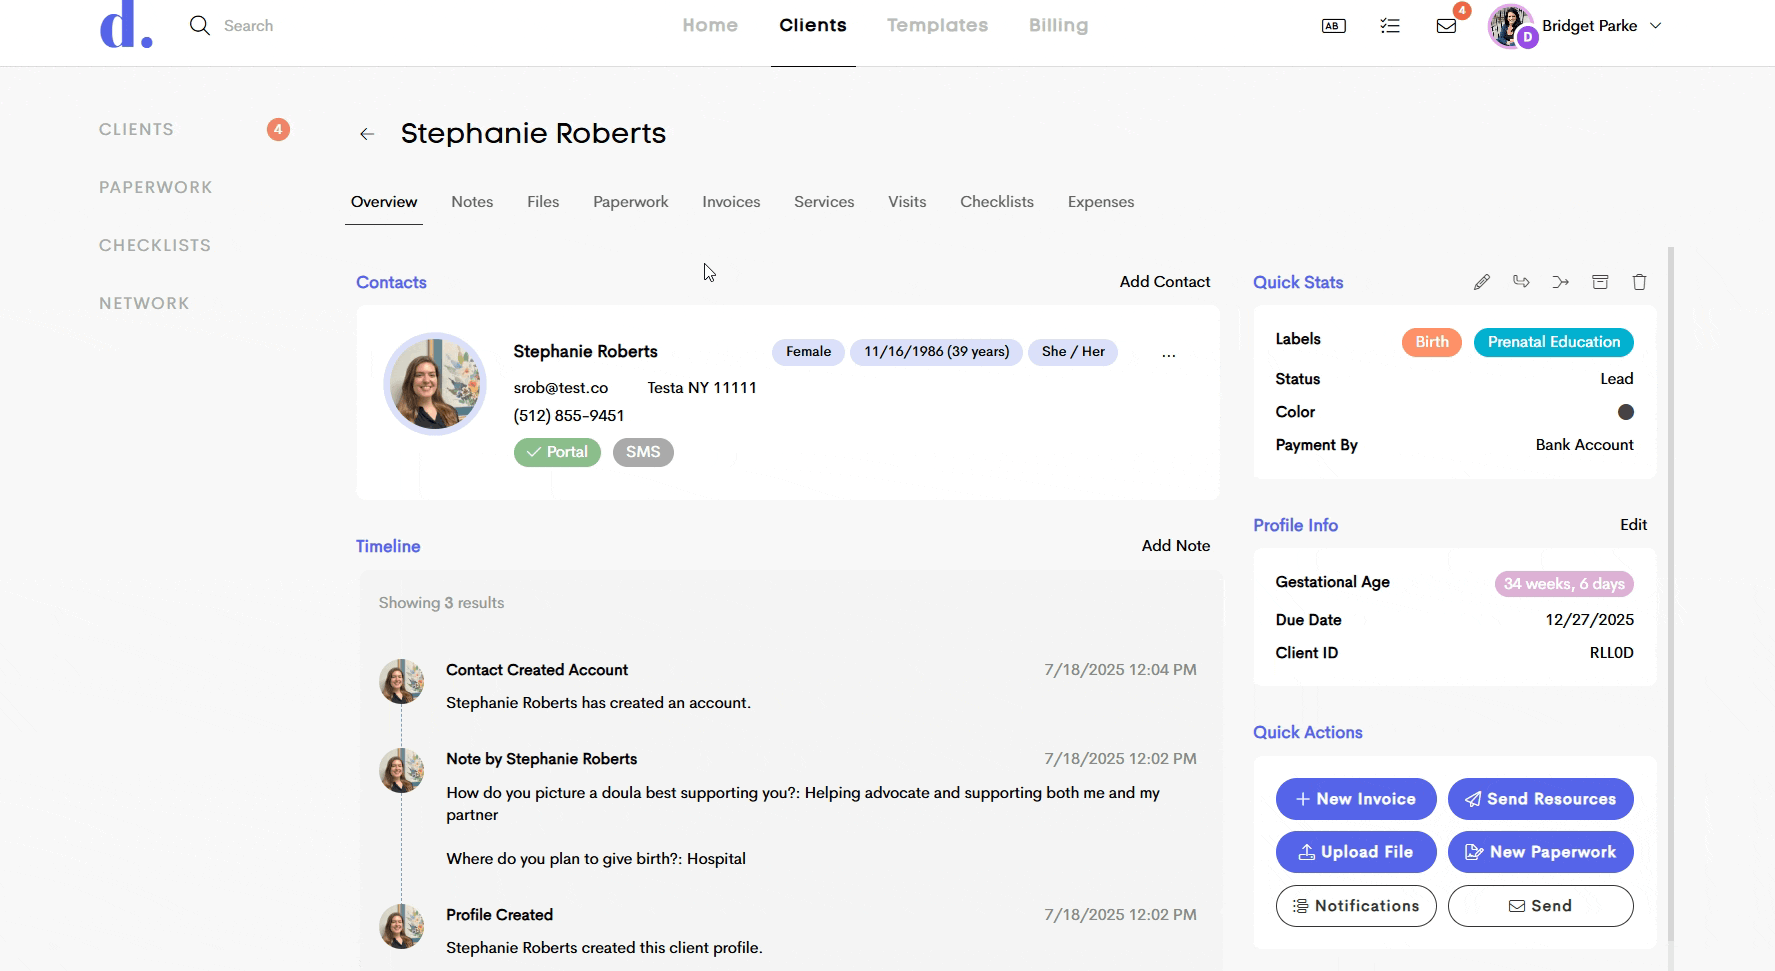Click Add Note in Timeline
The height and width of the screenshot is (971, 1775).
1176,546
